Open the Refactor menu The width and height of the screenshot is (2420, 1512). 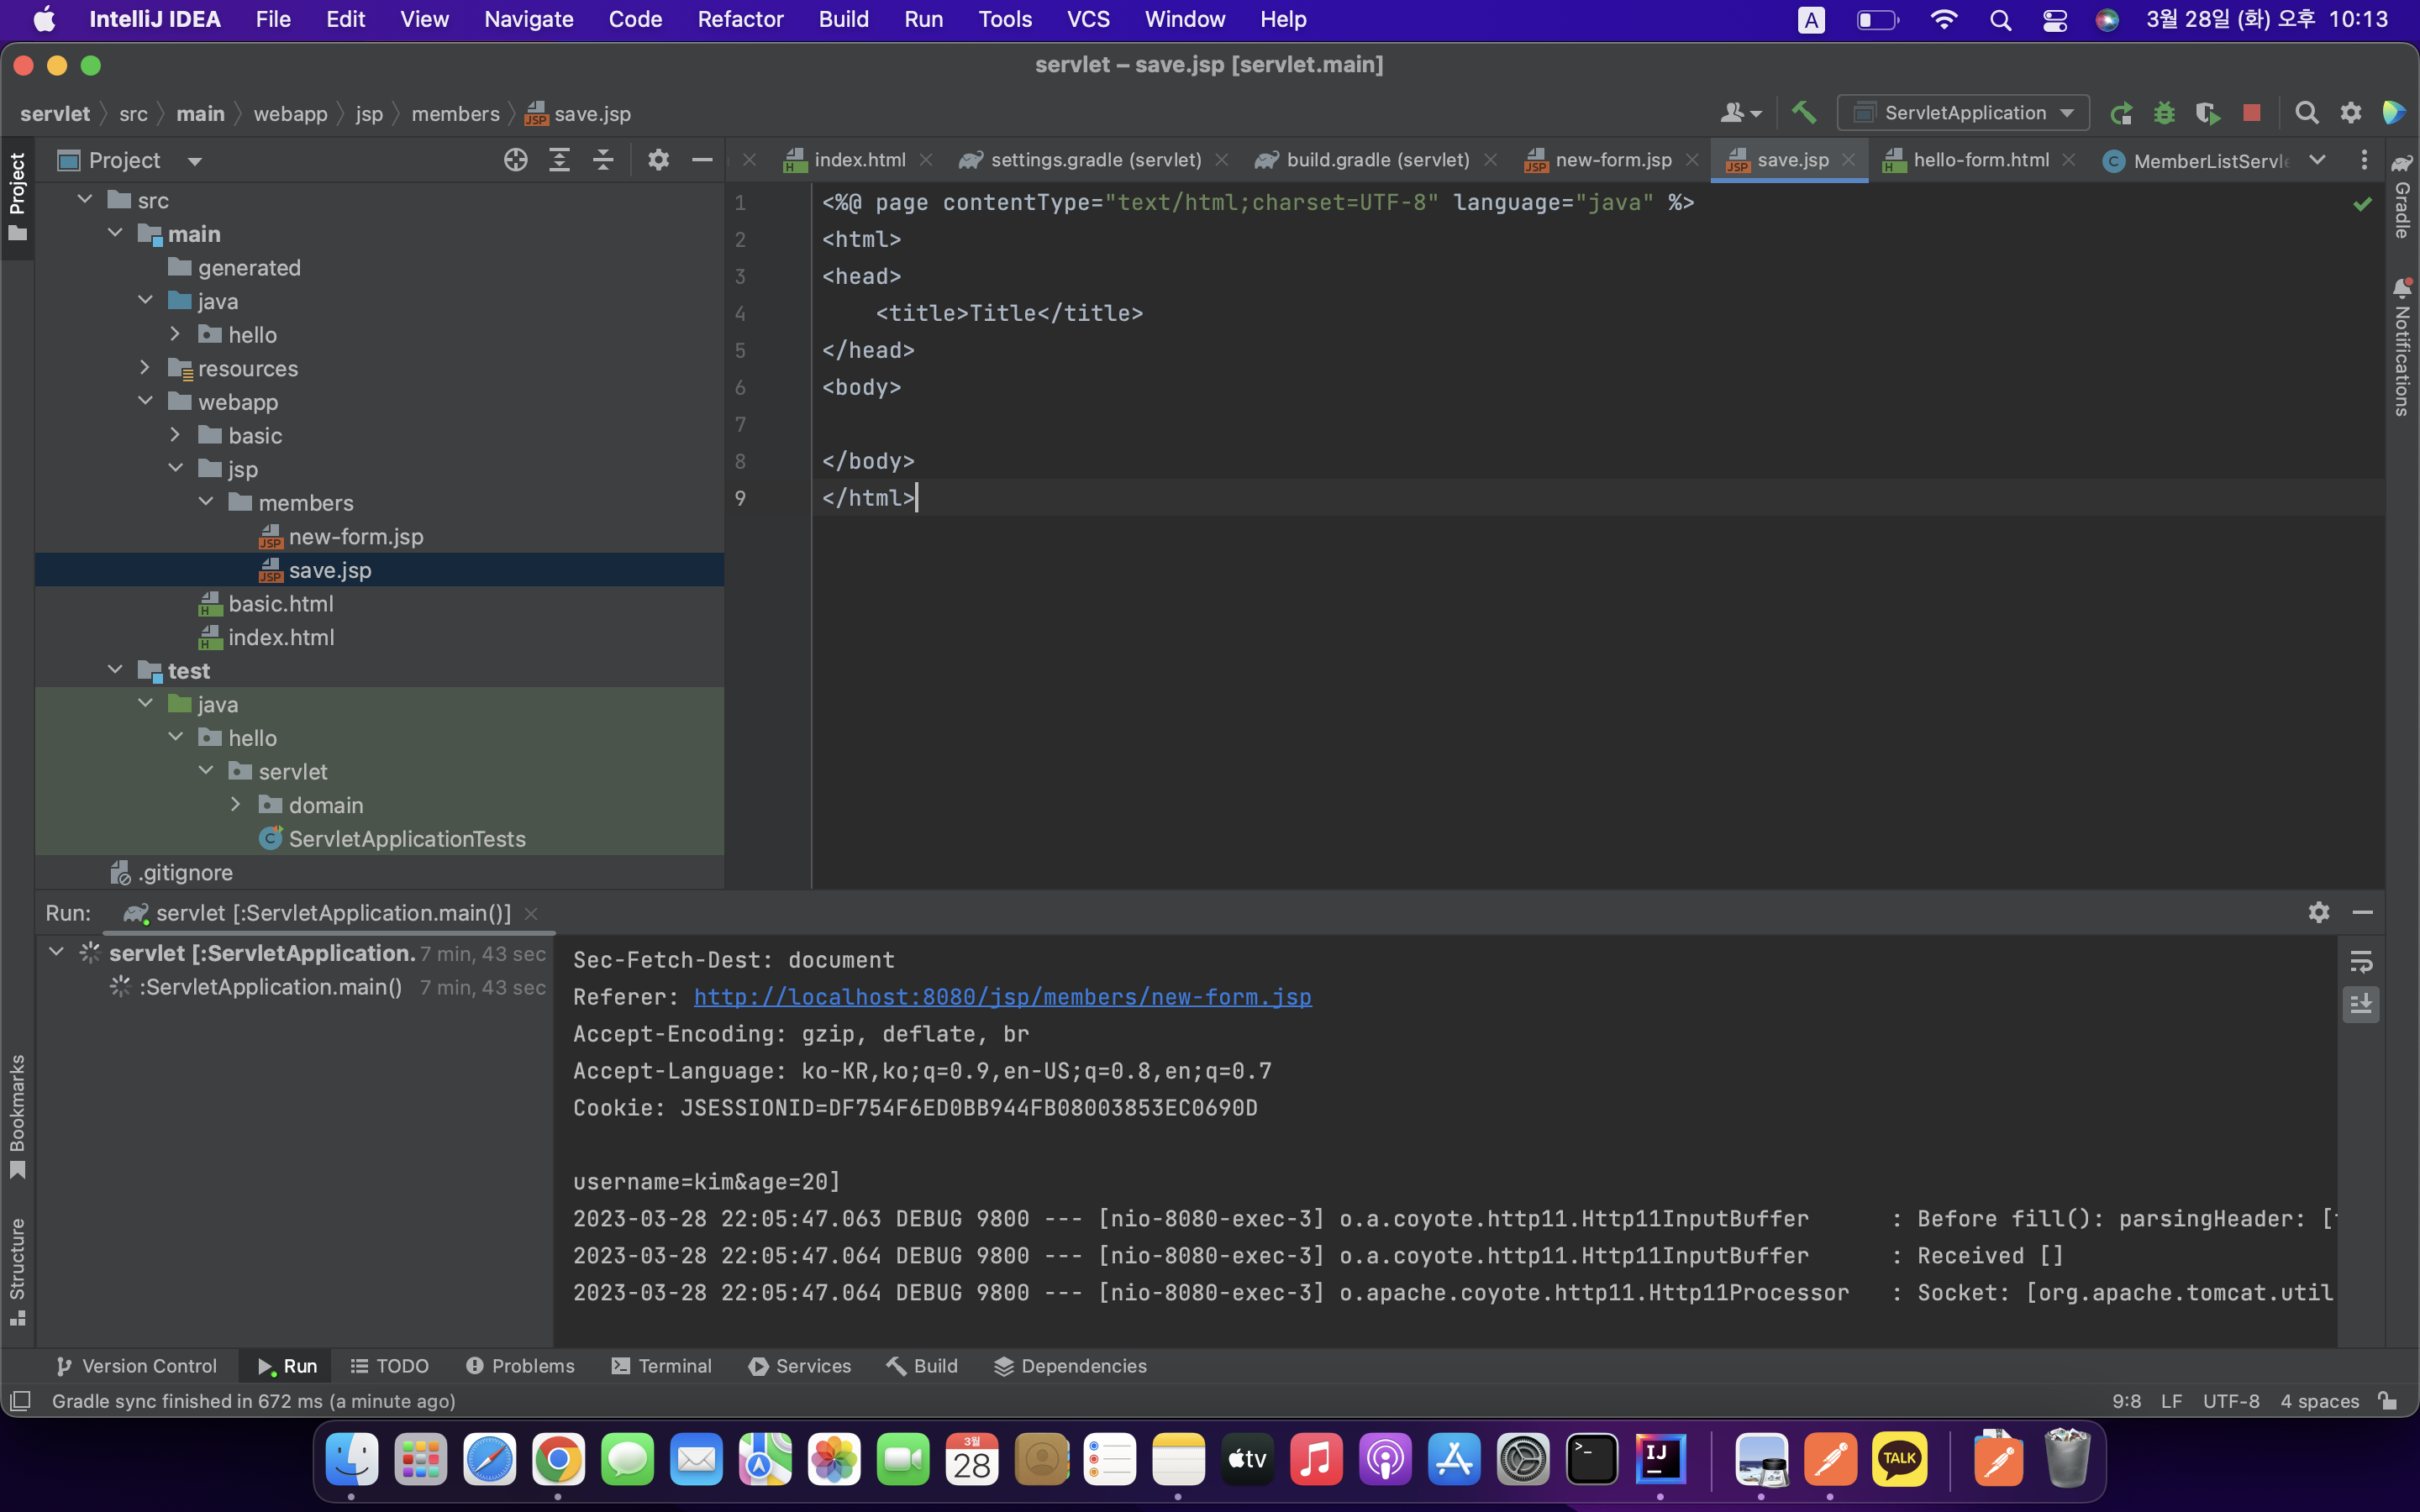[740, 19]
